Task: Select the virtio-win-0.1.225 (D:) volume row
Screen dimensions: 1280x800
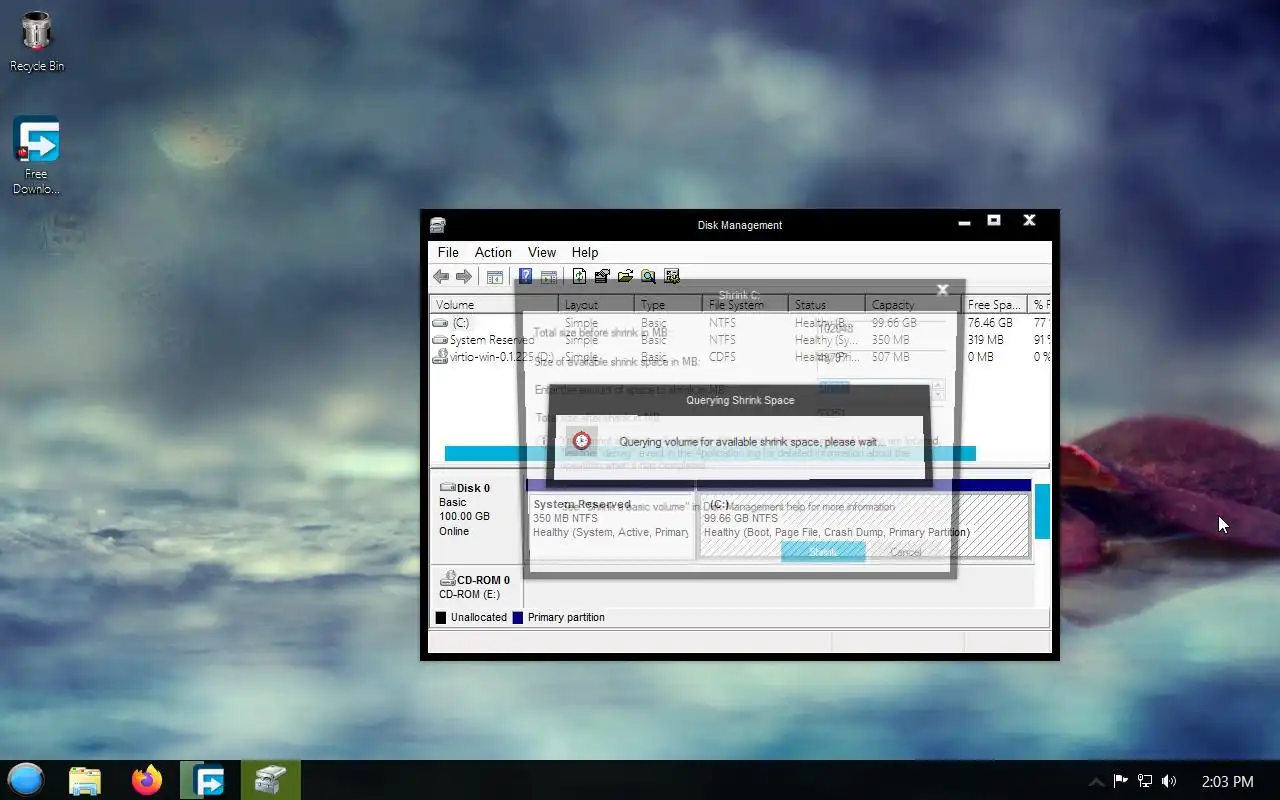Action: click(740, 356)
